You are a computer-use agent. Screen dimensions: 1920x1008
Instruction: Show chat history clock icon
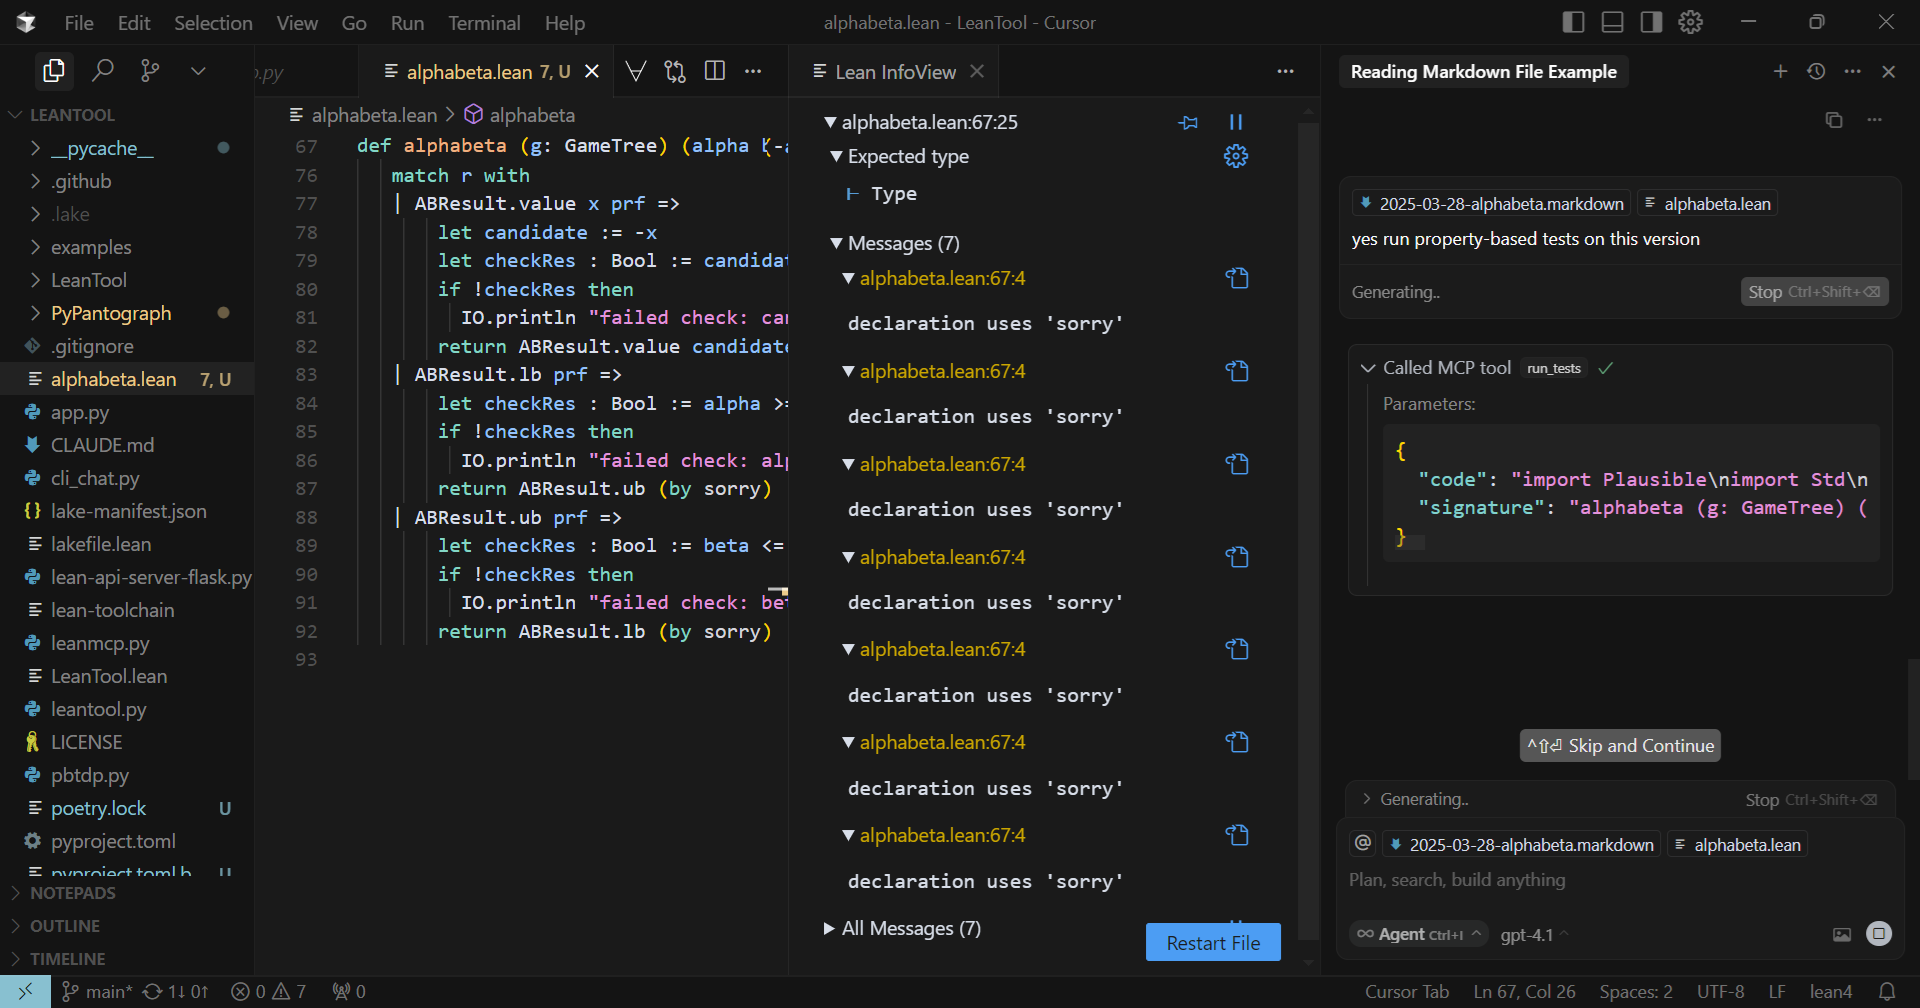(1816, 71)
